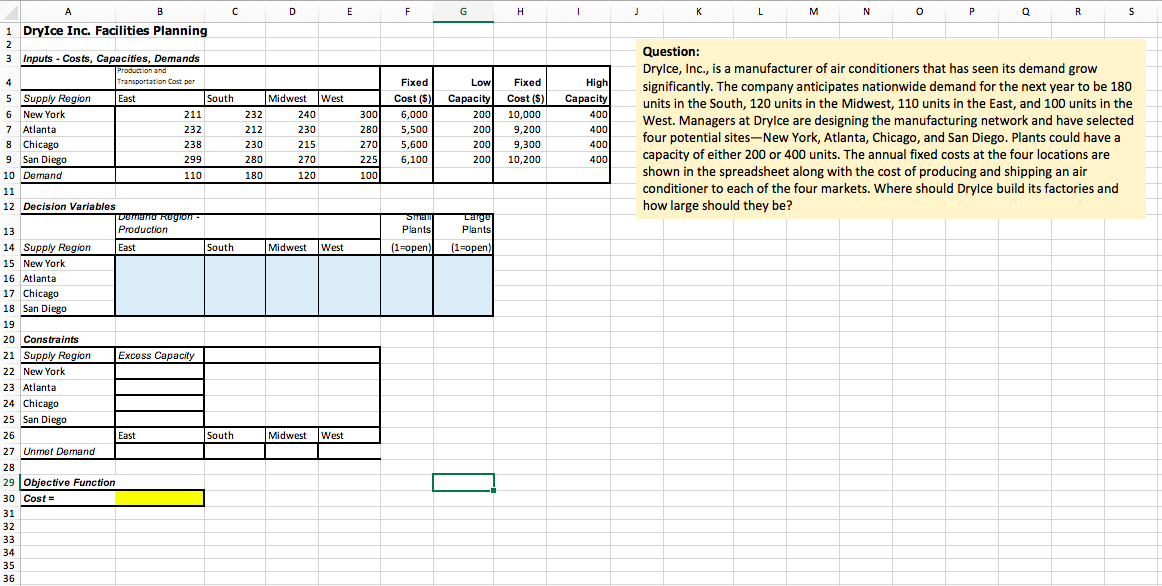The width and height of the screenshot is (1162, 586).
Task: Select San Diego excess capacity cell
Action: pos(159,419)
